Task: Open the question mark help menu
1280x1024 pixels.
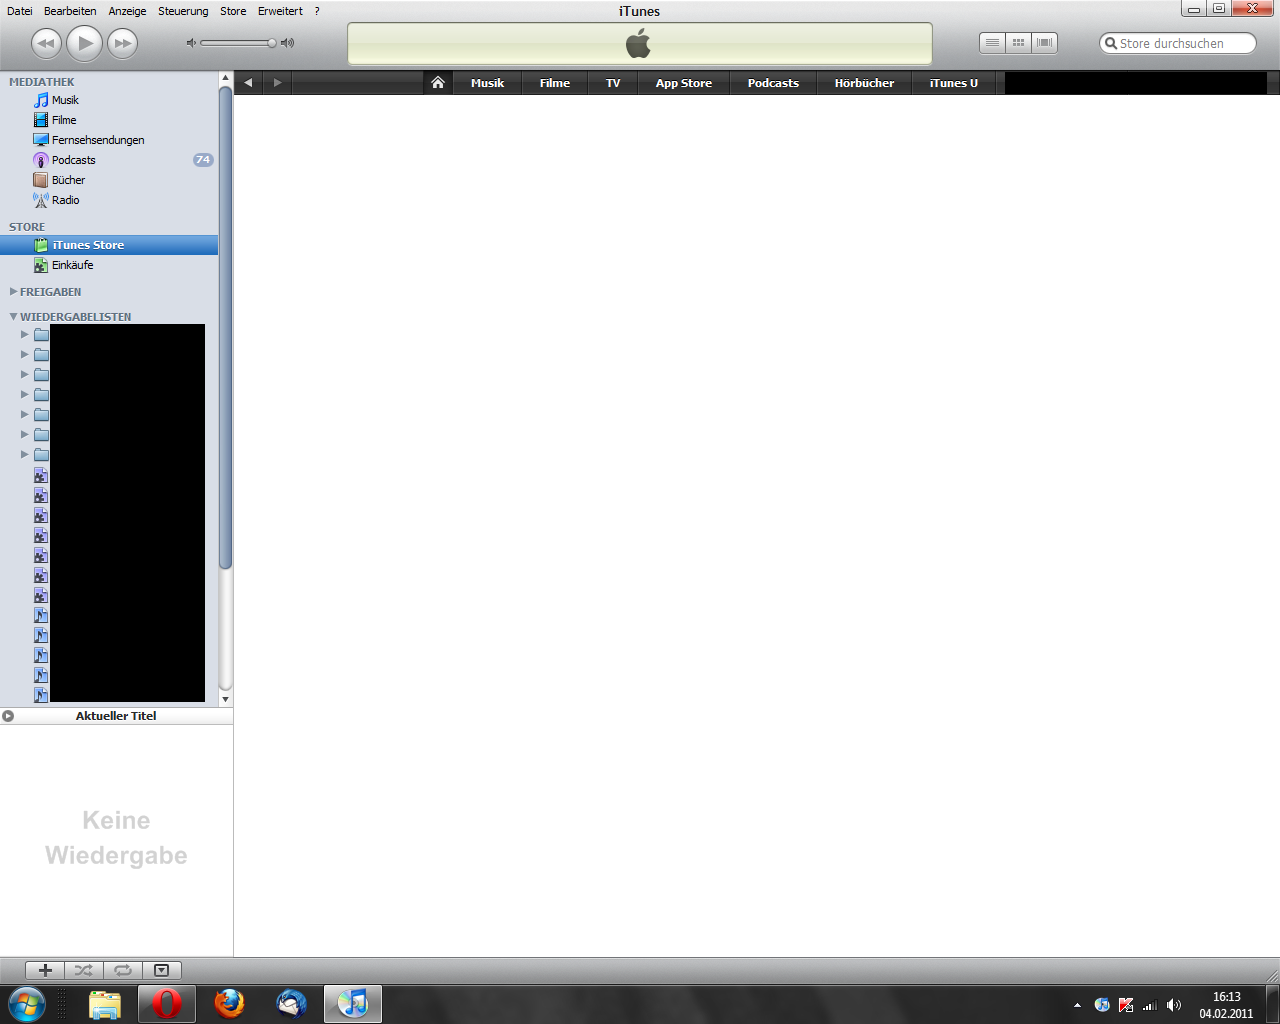Action: [317, 11]
